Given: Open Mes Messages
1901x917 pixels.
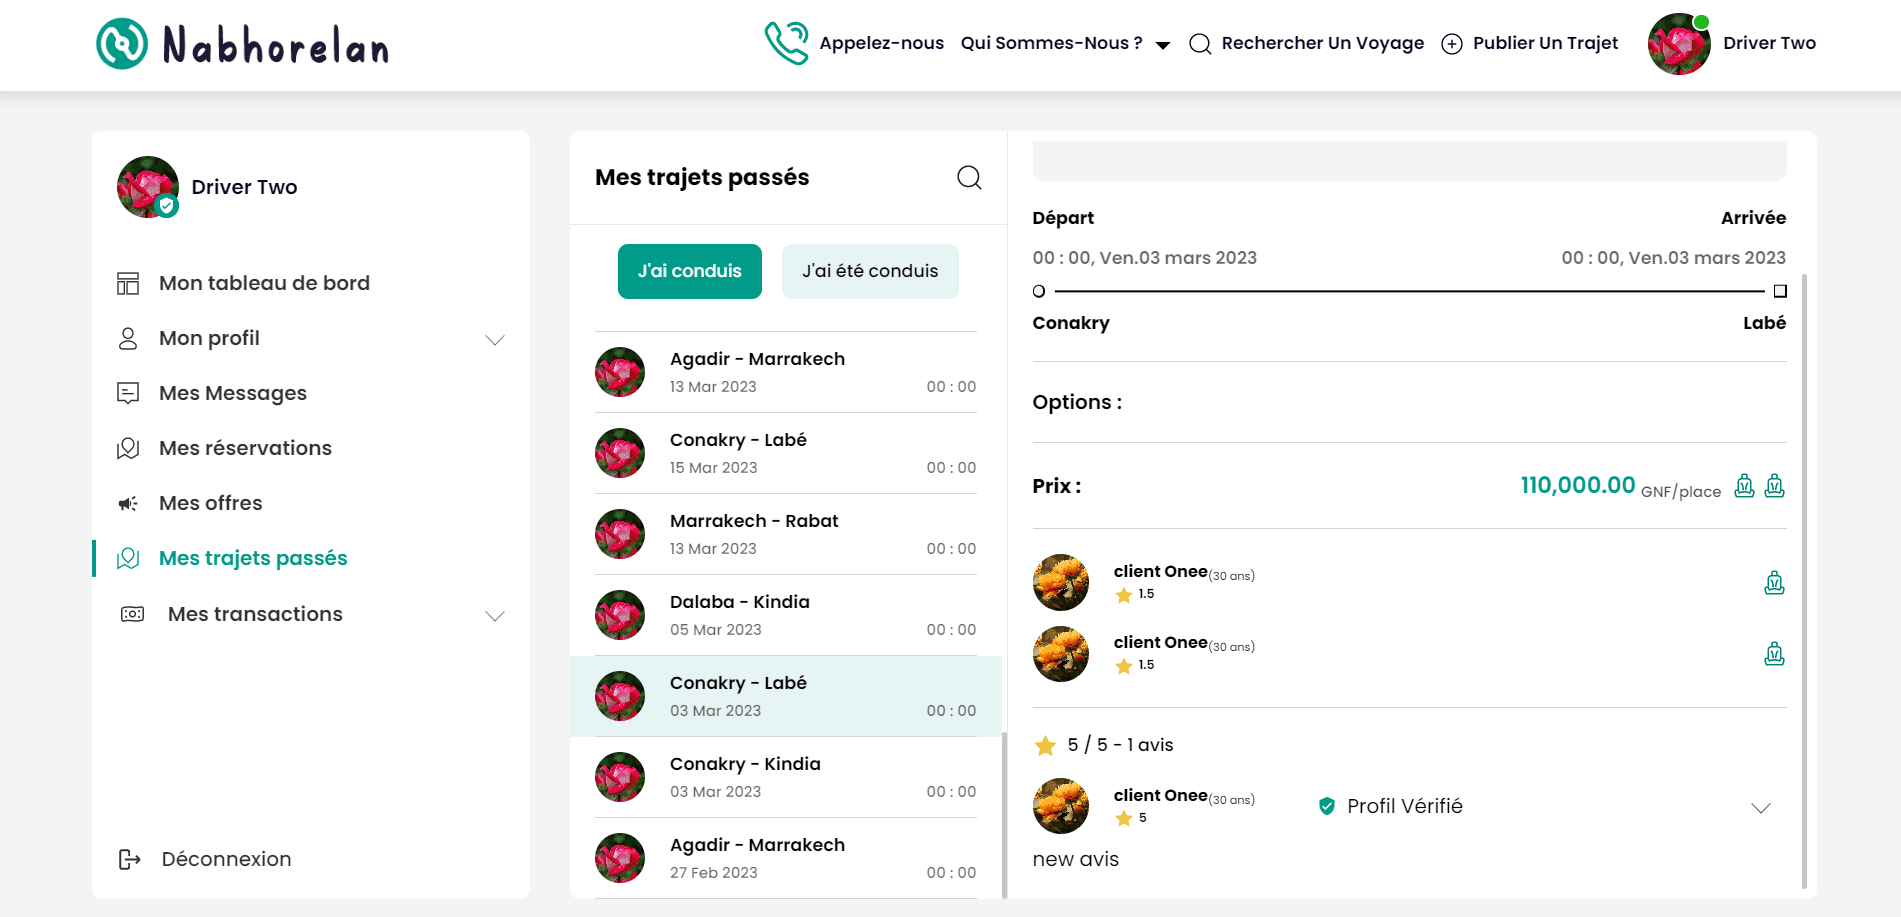Looking at the screenshot, I should click(x=233, y=393).
